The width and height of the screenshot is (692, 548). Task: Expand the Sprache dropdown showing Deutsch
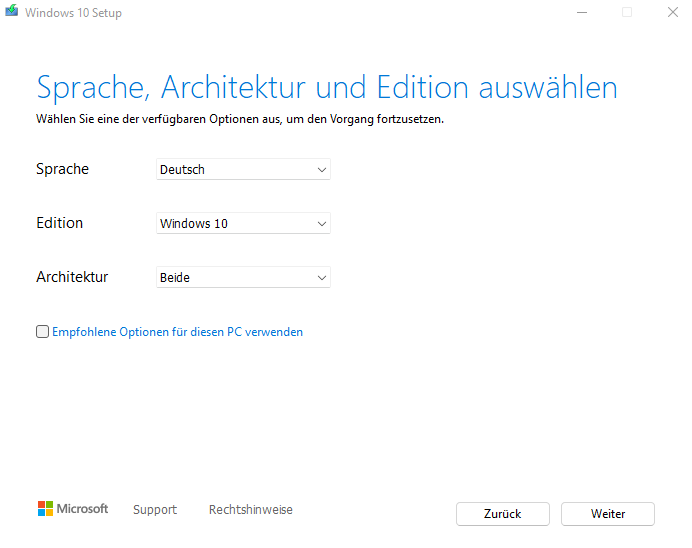pos(243,170)
